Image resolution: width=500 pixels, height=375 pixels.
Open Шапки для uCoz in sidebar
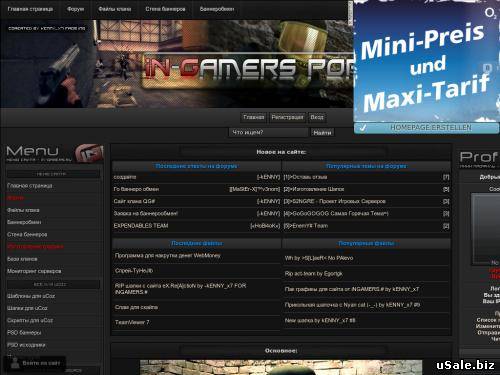tap(27, 308)
